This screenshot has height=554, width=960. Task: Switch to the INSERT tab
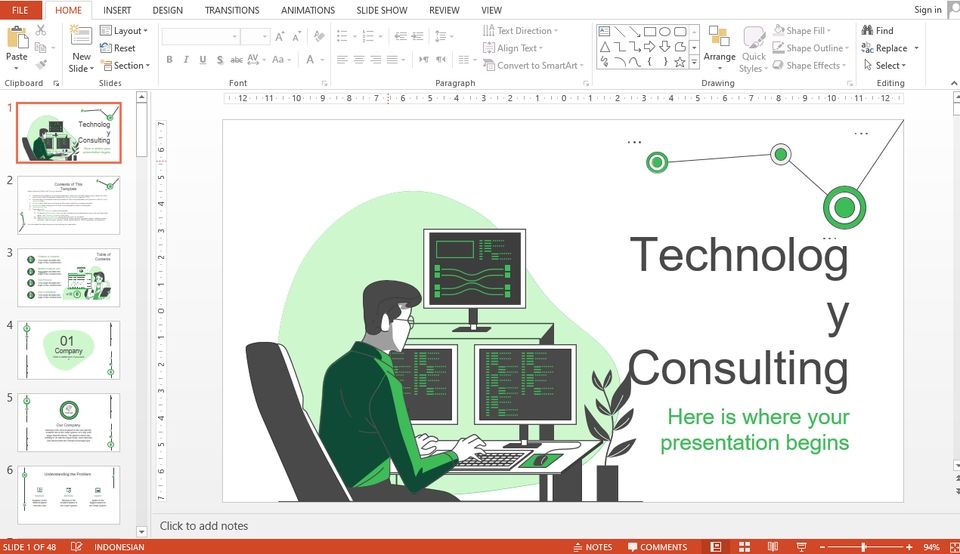point(117,10)
